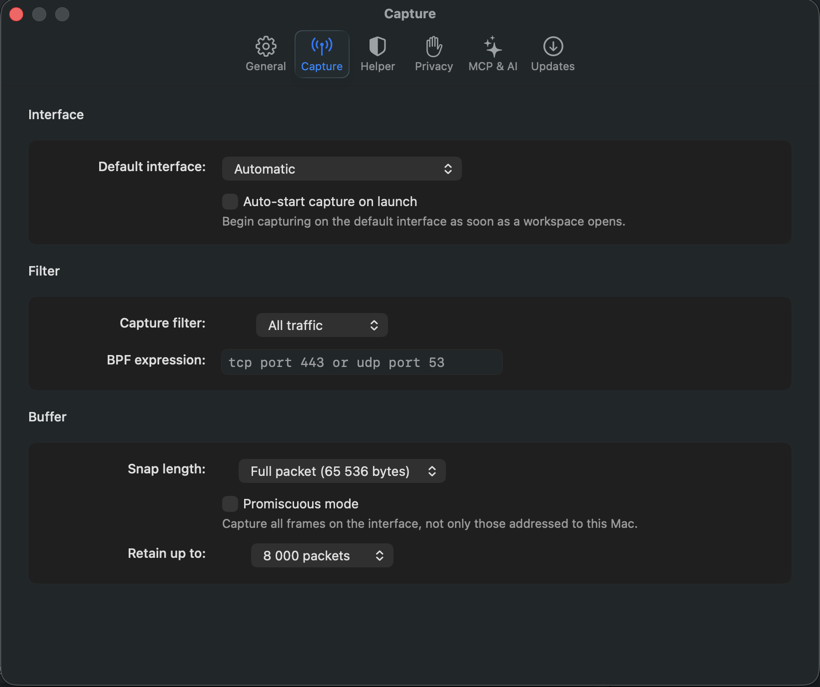Click the Filter section heading

click(x=44, y=271)
